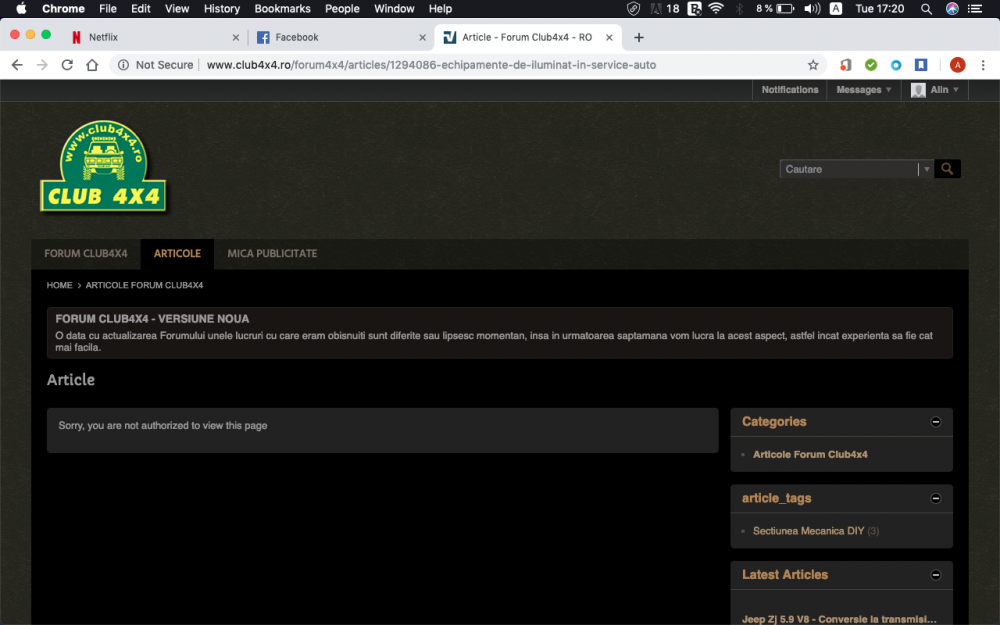Screen dimensions: 1000x625
Task: Bookmark this page with the star icon
Action: 813,65
